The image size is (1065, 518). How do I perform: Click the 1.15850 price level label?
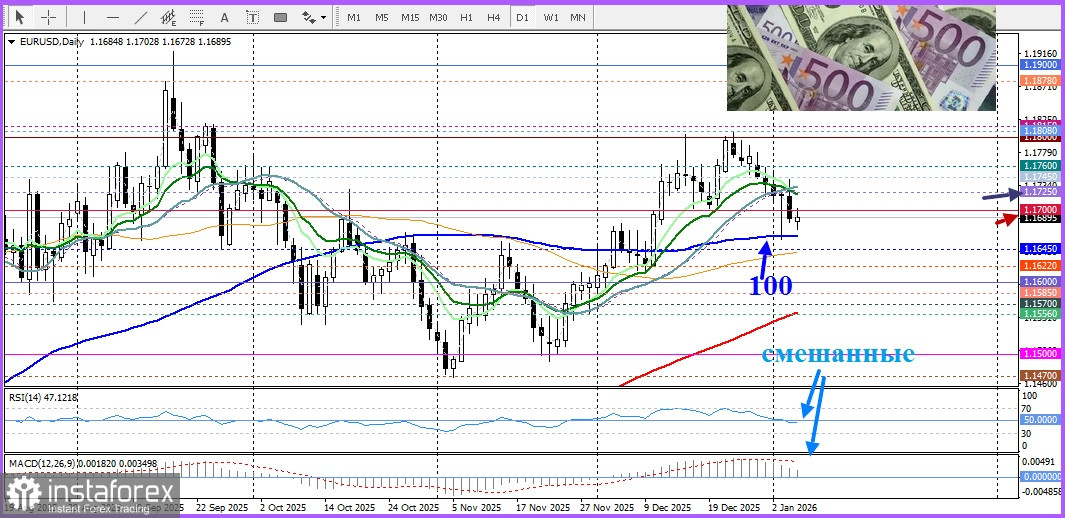click(1040, 292)
